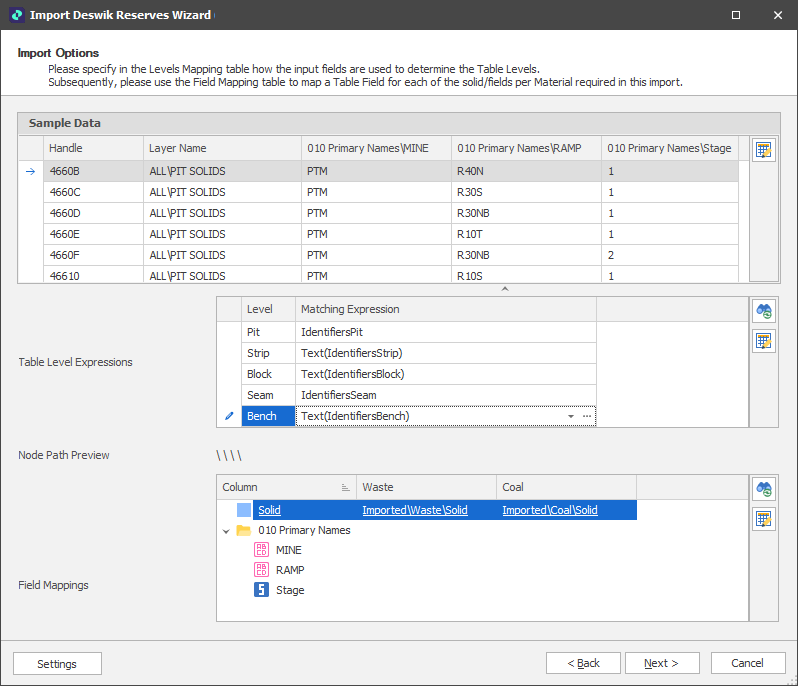Image resolution: width=799 pixels, height=689 pixels.
Task: Click the grid edit icon beside Field Mappings
Action: (x=763, y=519)
